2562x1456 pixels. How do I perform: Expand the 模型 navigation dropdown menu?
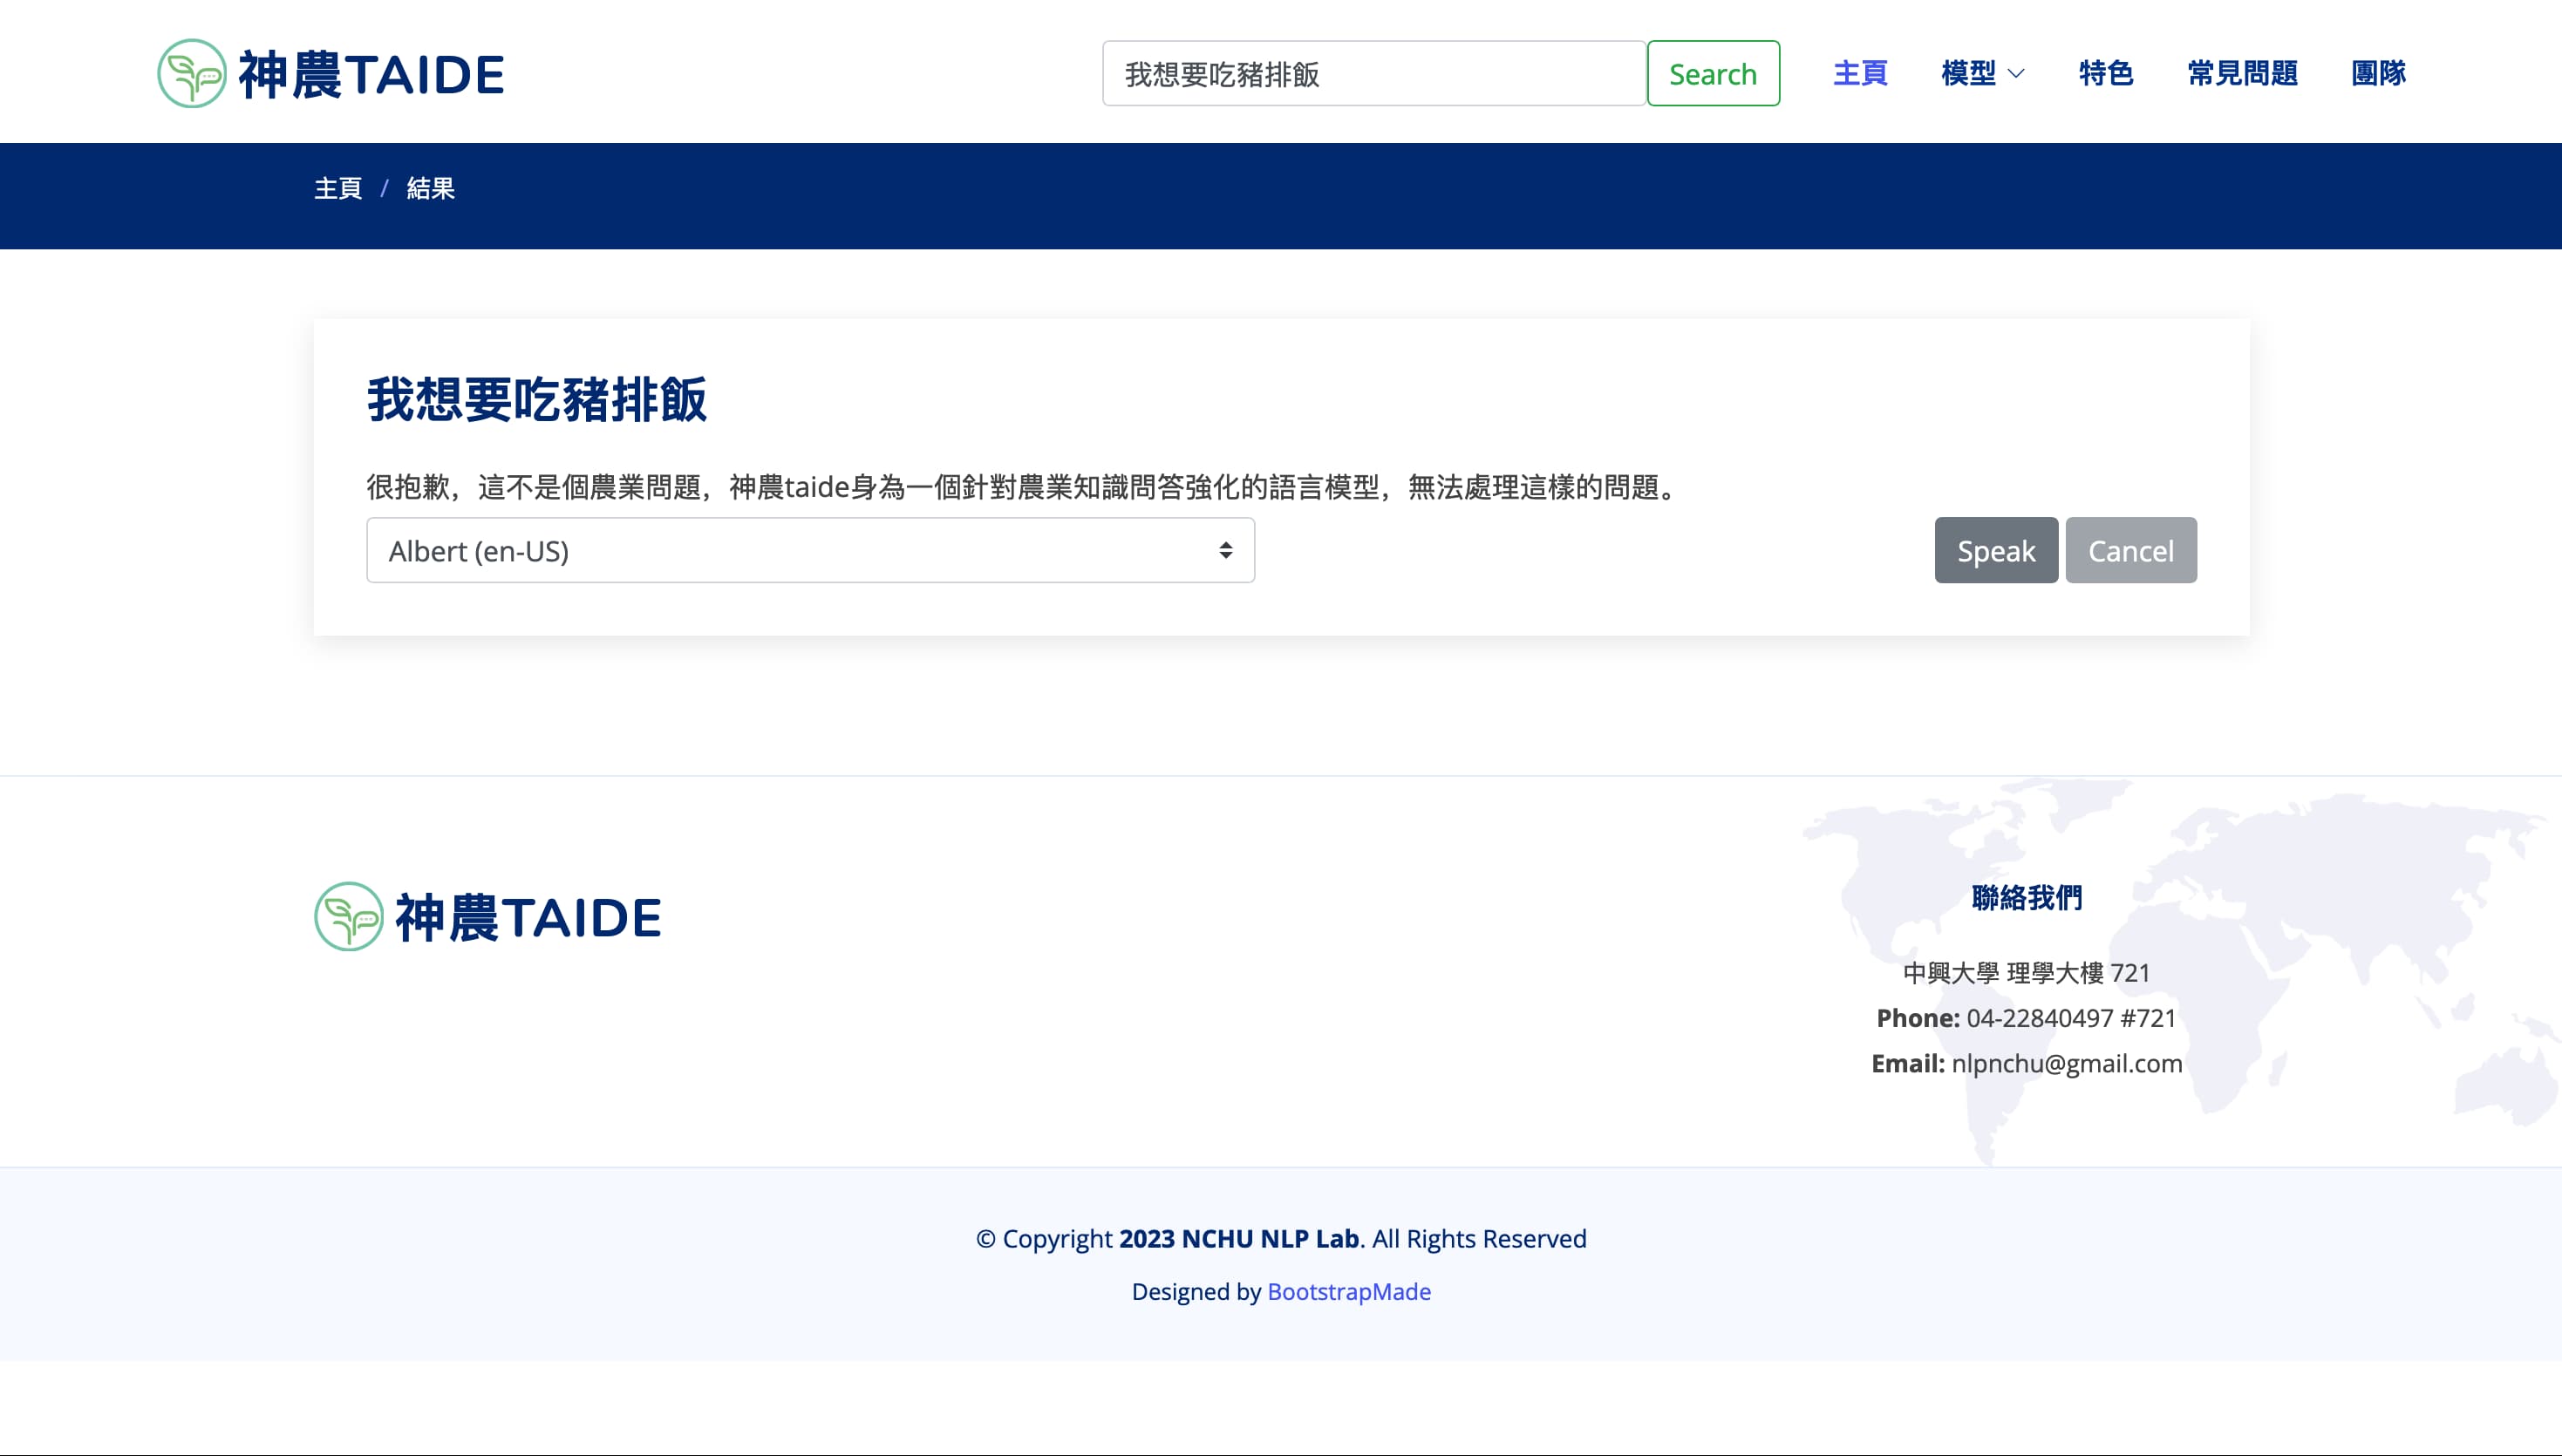pyautogui.click(x=1981, y=72)
